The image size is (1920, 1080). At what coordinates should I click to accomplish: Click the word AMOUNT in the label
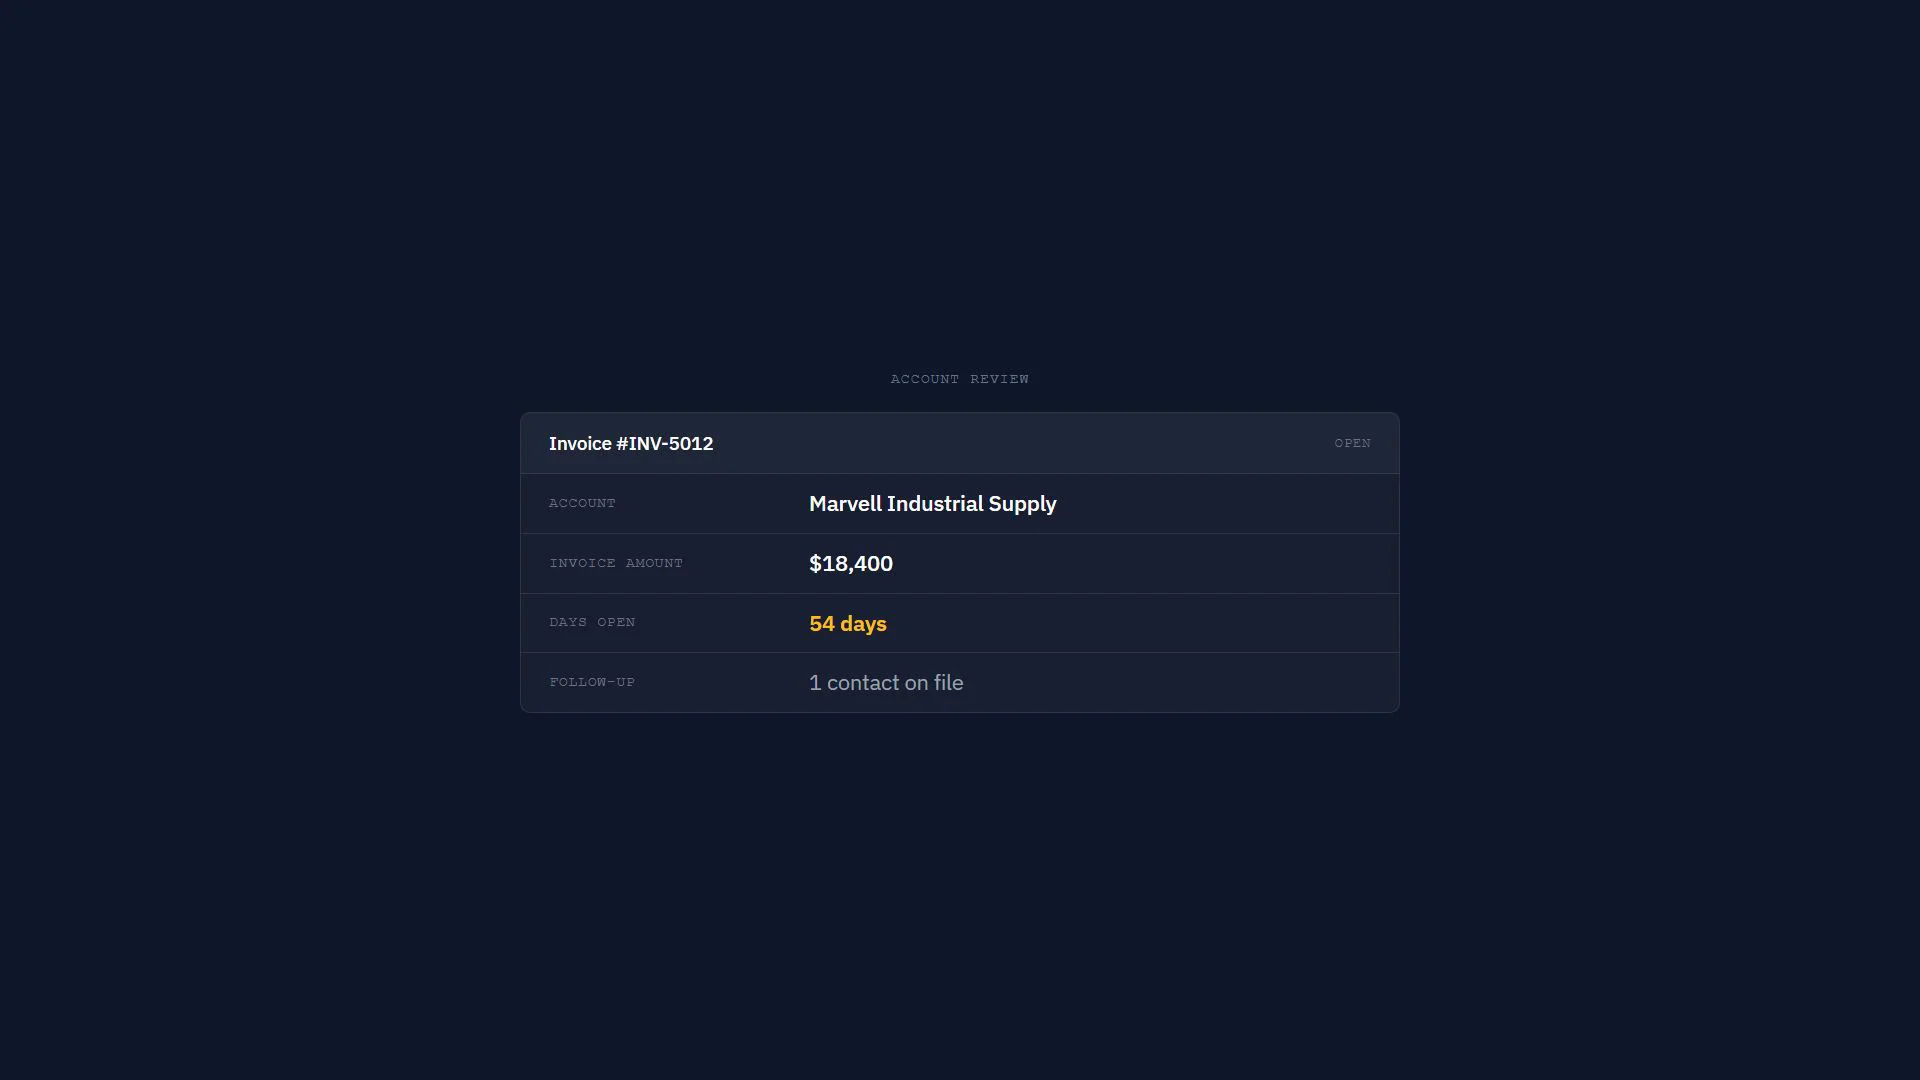654,563
